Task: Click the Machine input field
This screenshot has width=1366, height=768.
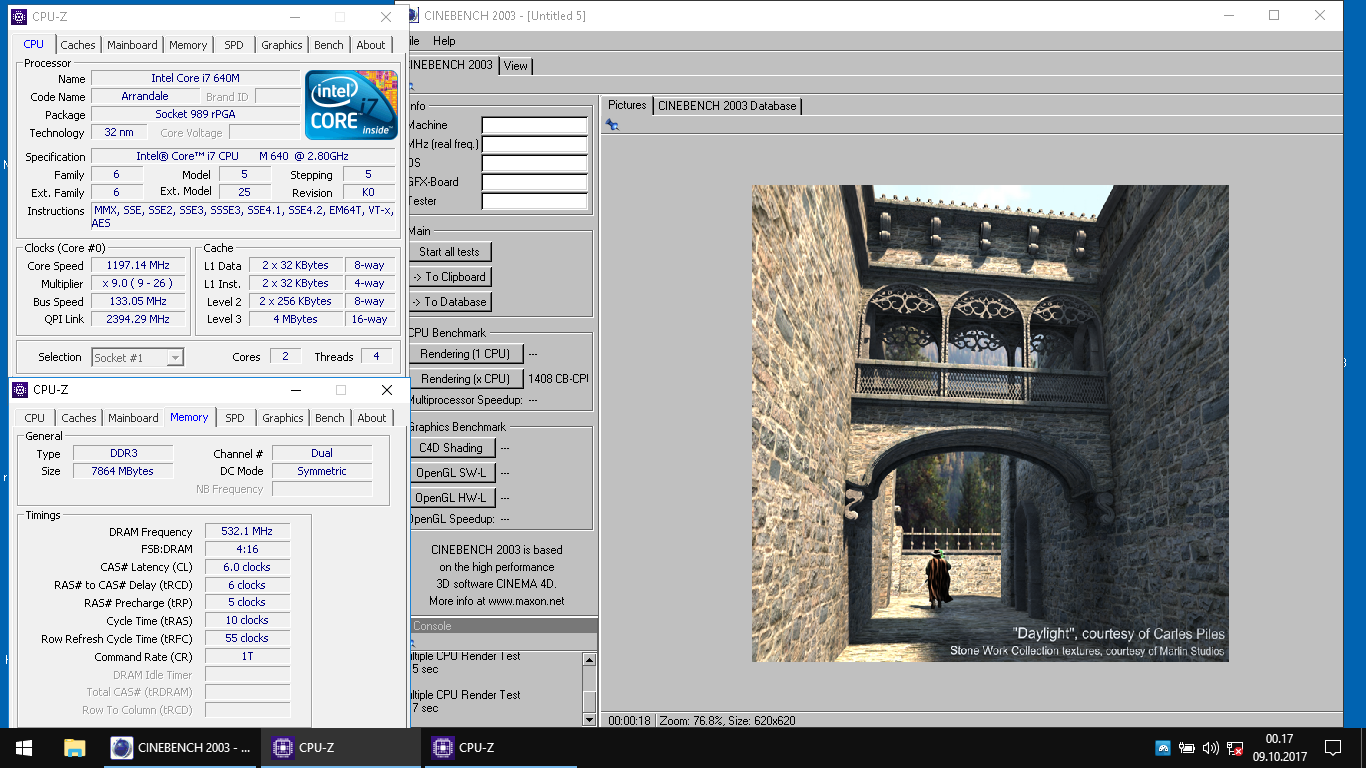Action: click(535, 125)
